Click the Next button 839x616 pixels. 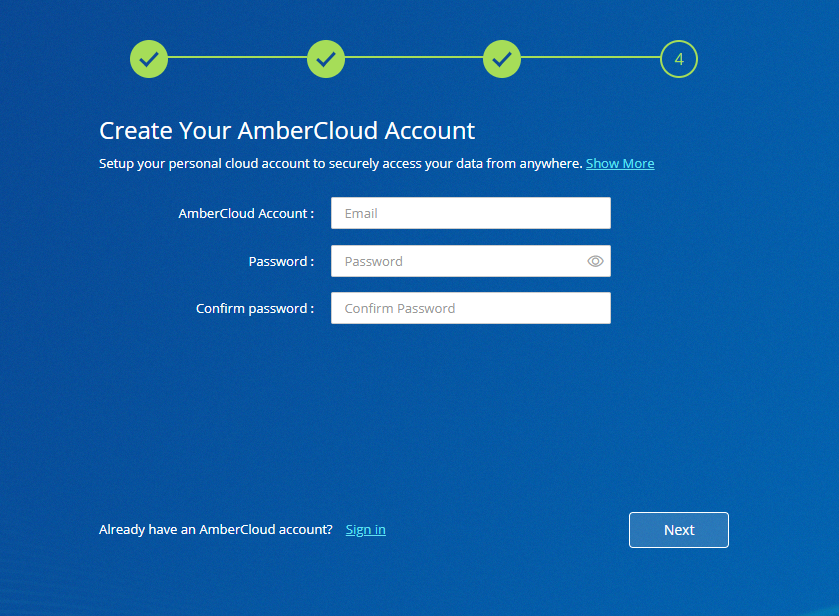point(678,530)
